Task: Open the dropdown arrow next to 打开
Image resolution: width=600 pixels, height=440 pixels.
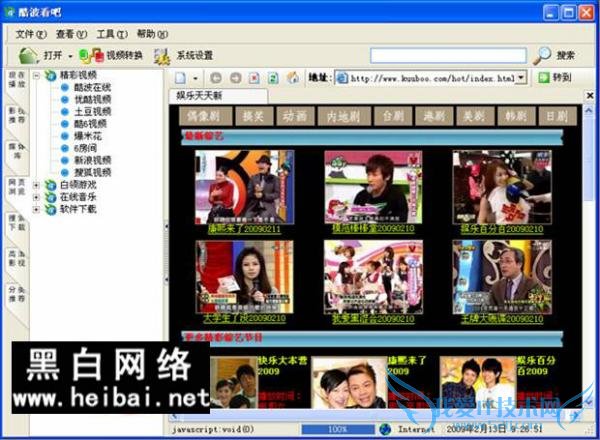Action: click(70, 56)
